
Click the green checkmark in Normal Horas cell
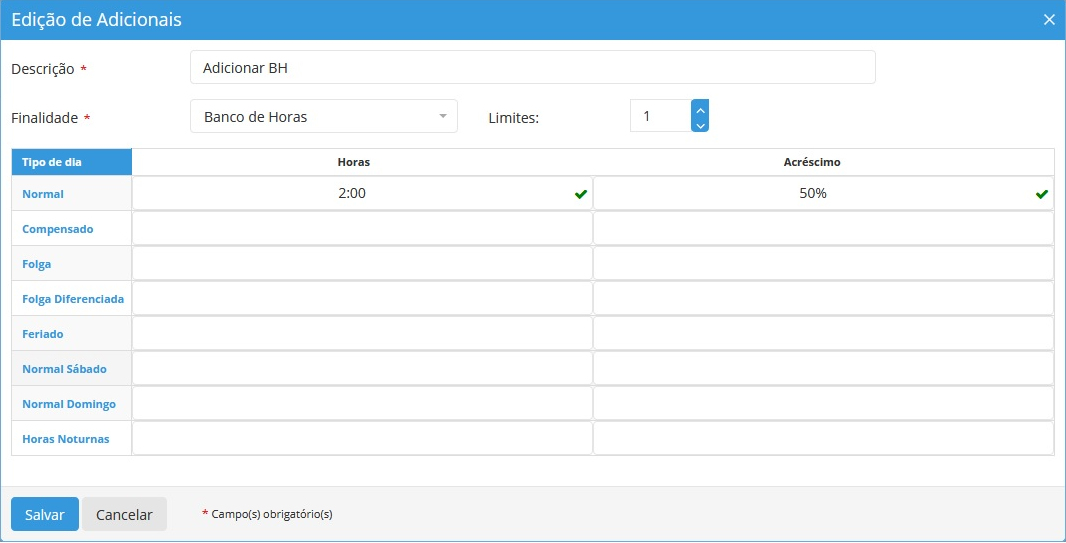coord(580,194)
